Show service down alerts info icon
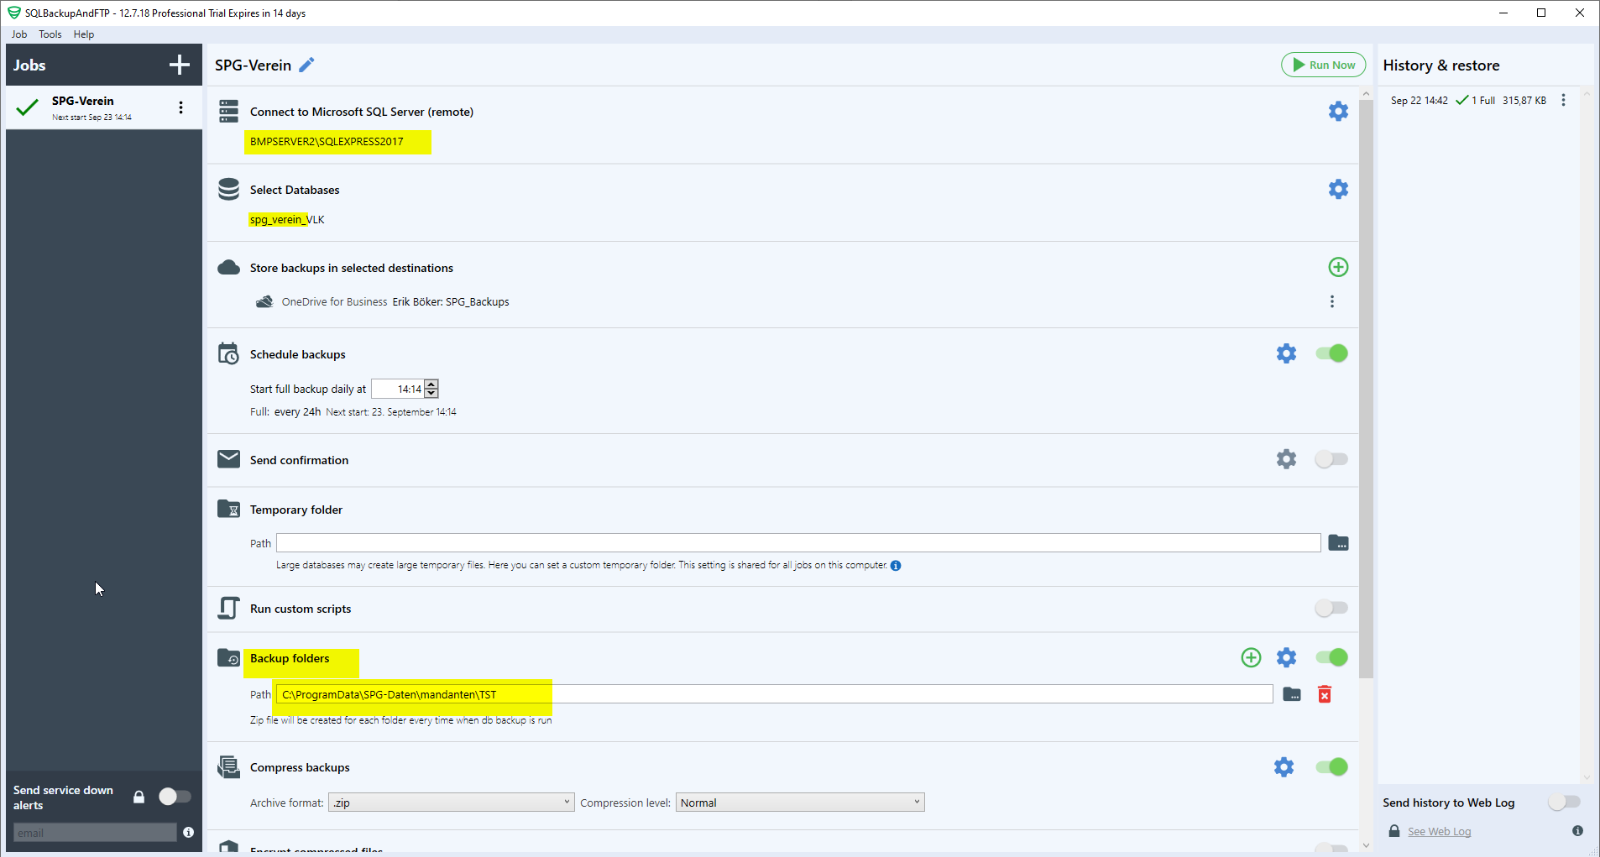This screenshot has width=1600, height=857. click(x=188, y=832)
